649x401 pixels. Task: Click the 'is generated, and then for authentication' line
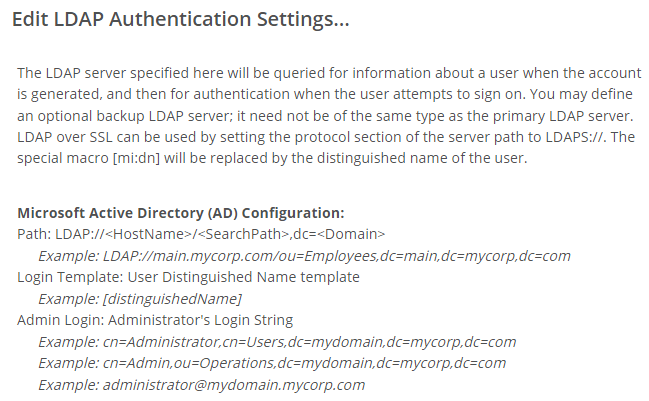point(325,94)
